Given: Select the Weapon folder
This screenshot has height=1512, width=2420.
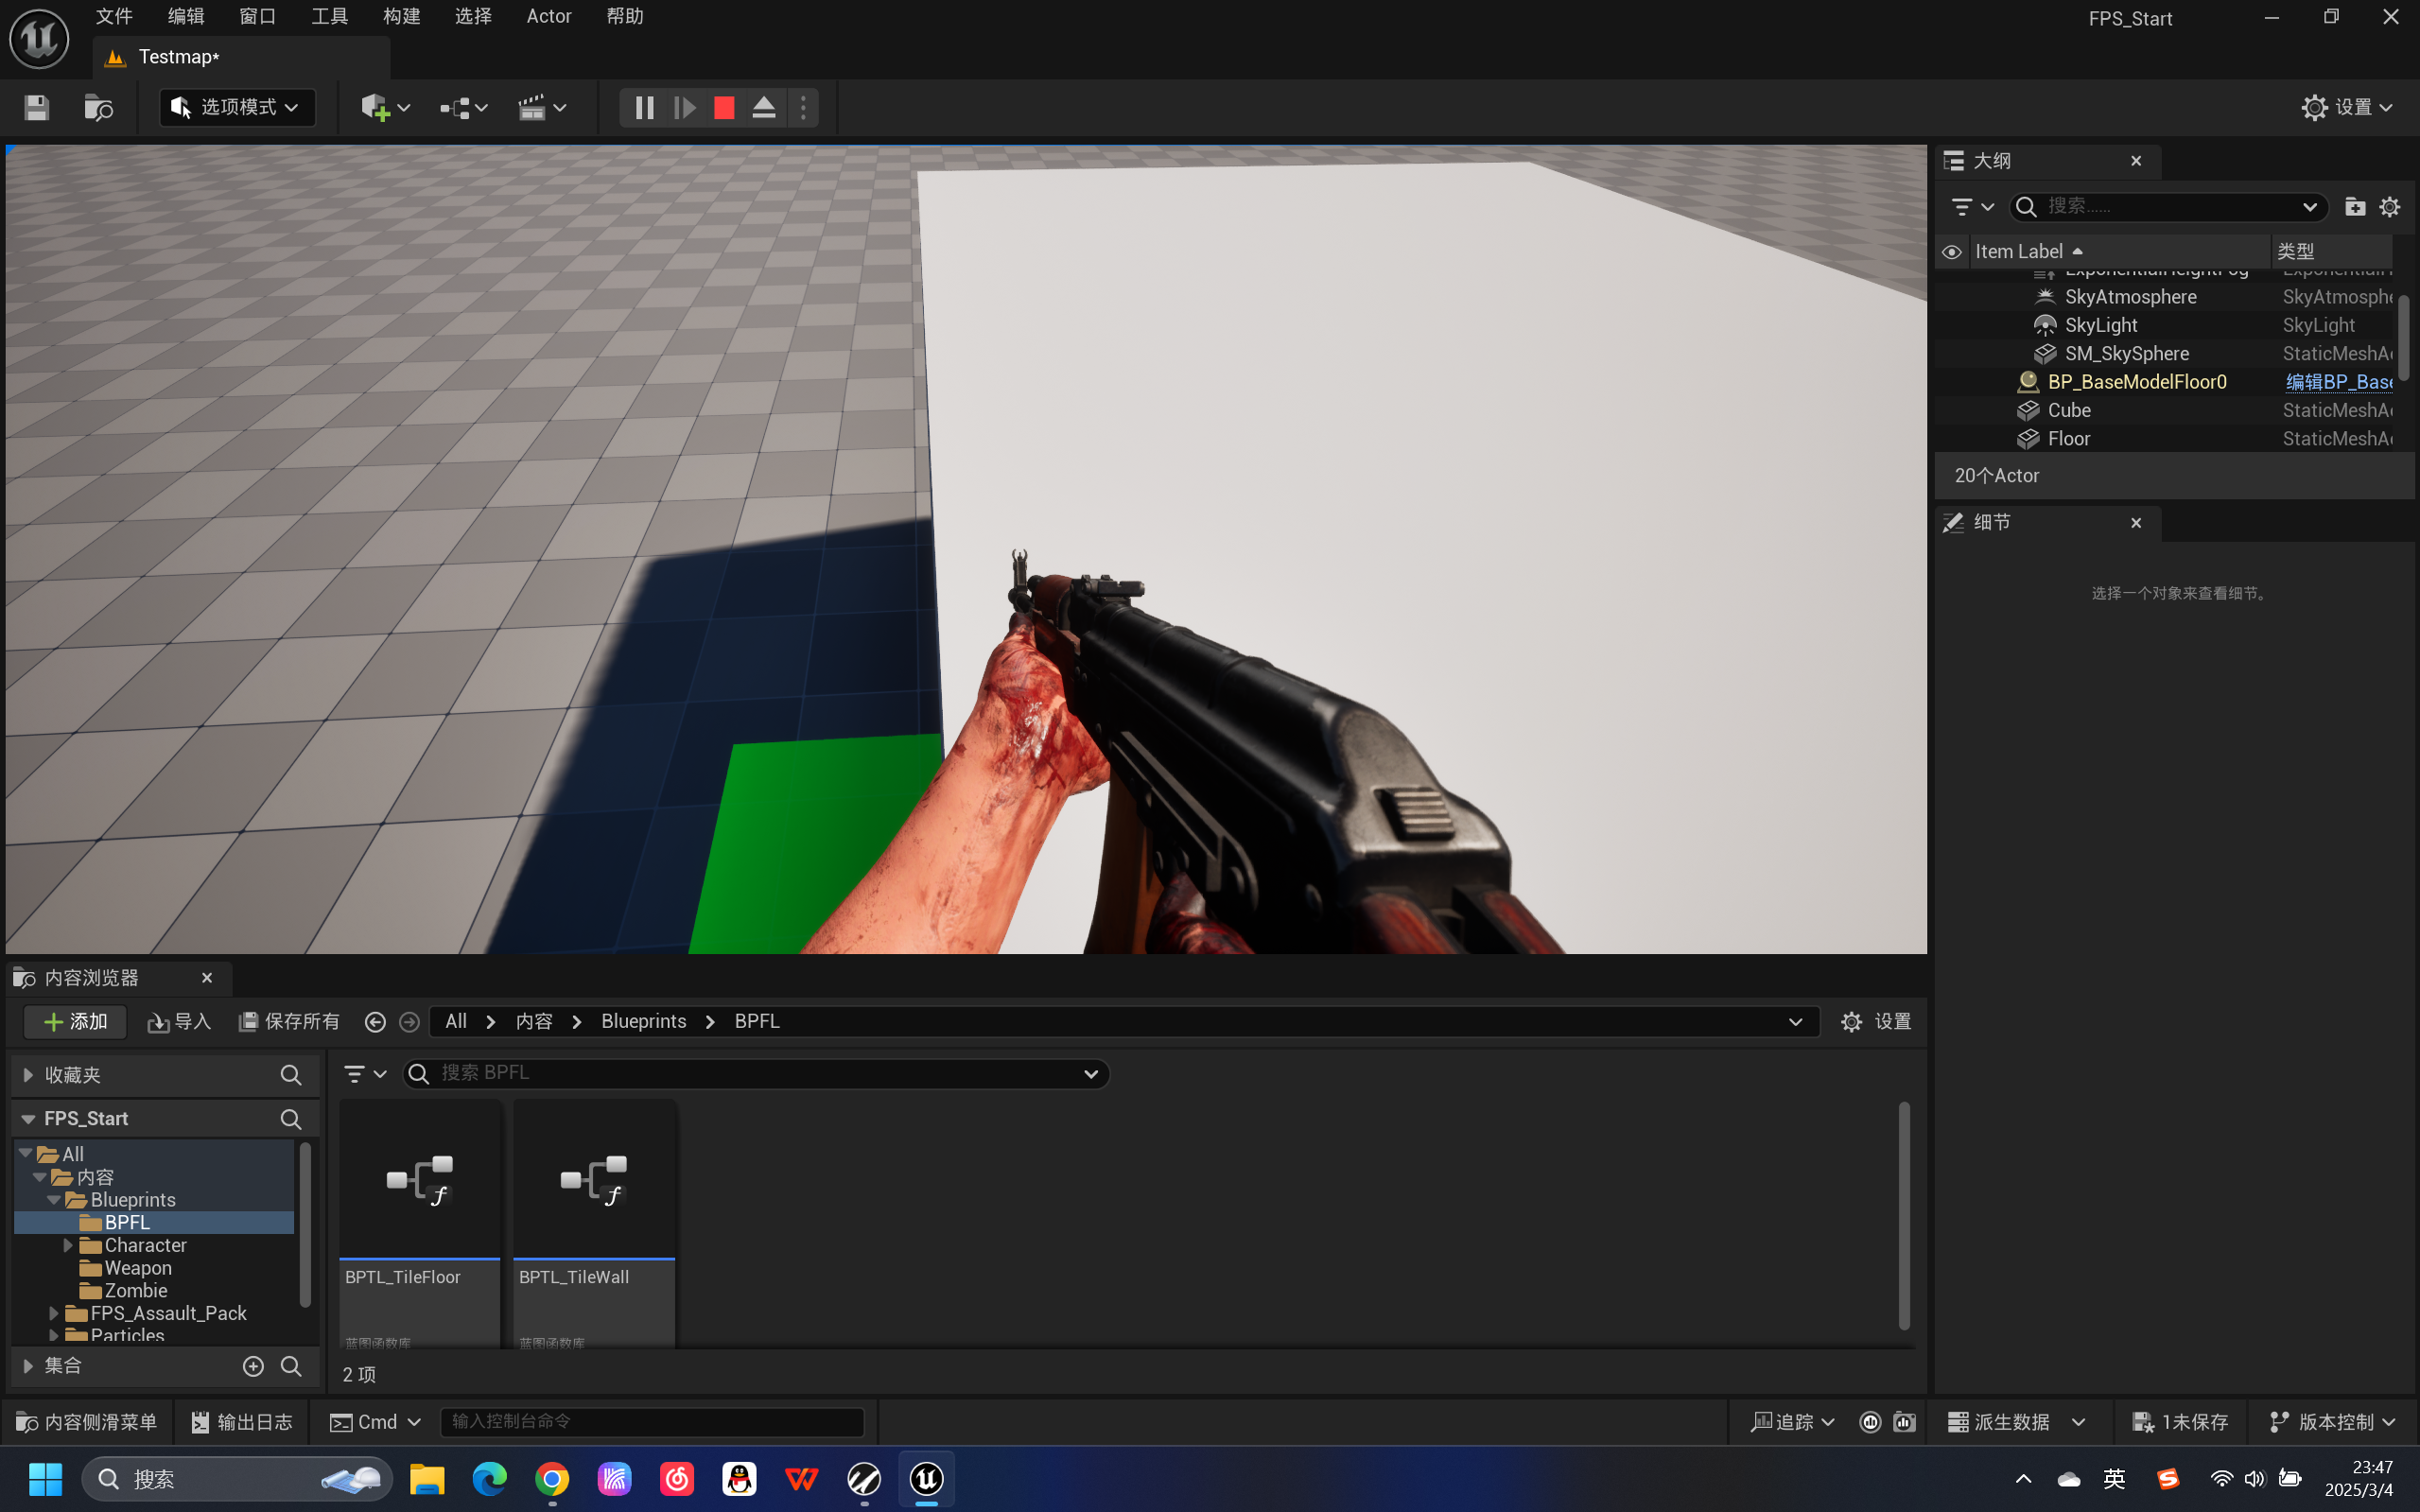Looking at the screenshot, I should point(138,1268).
